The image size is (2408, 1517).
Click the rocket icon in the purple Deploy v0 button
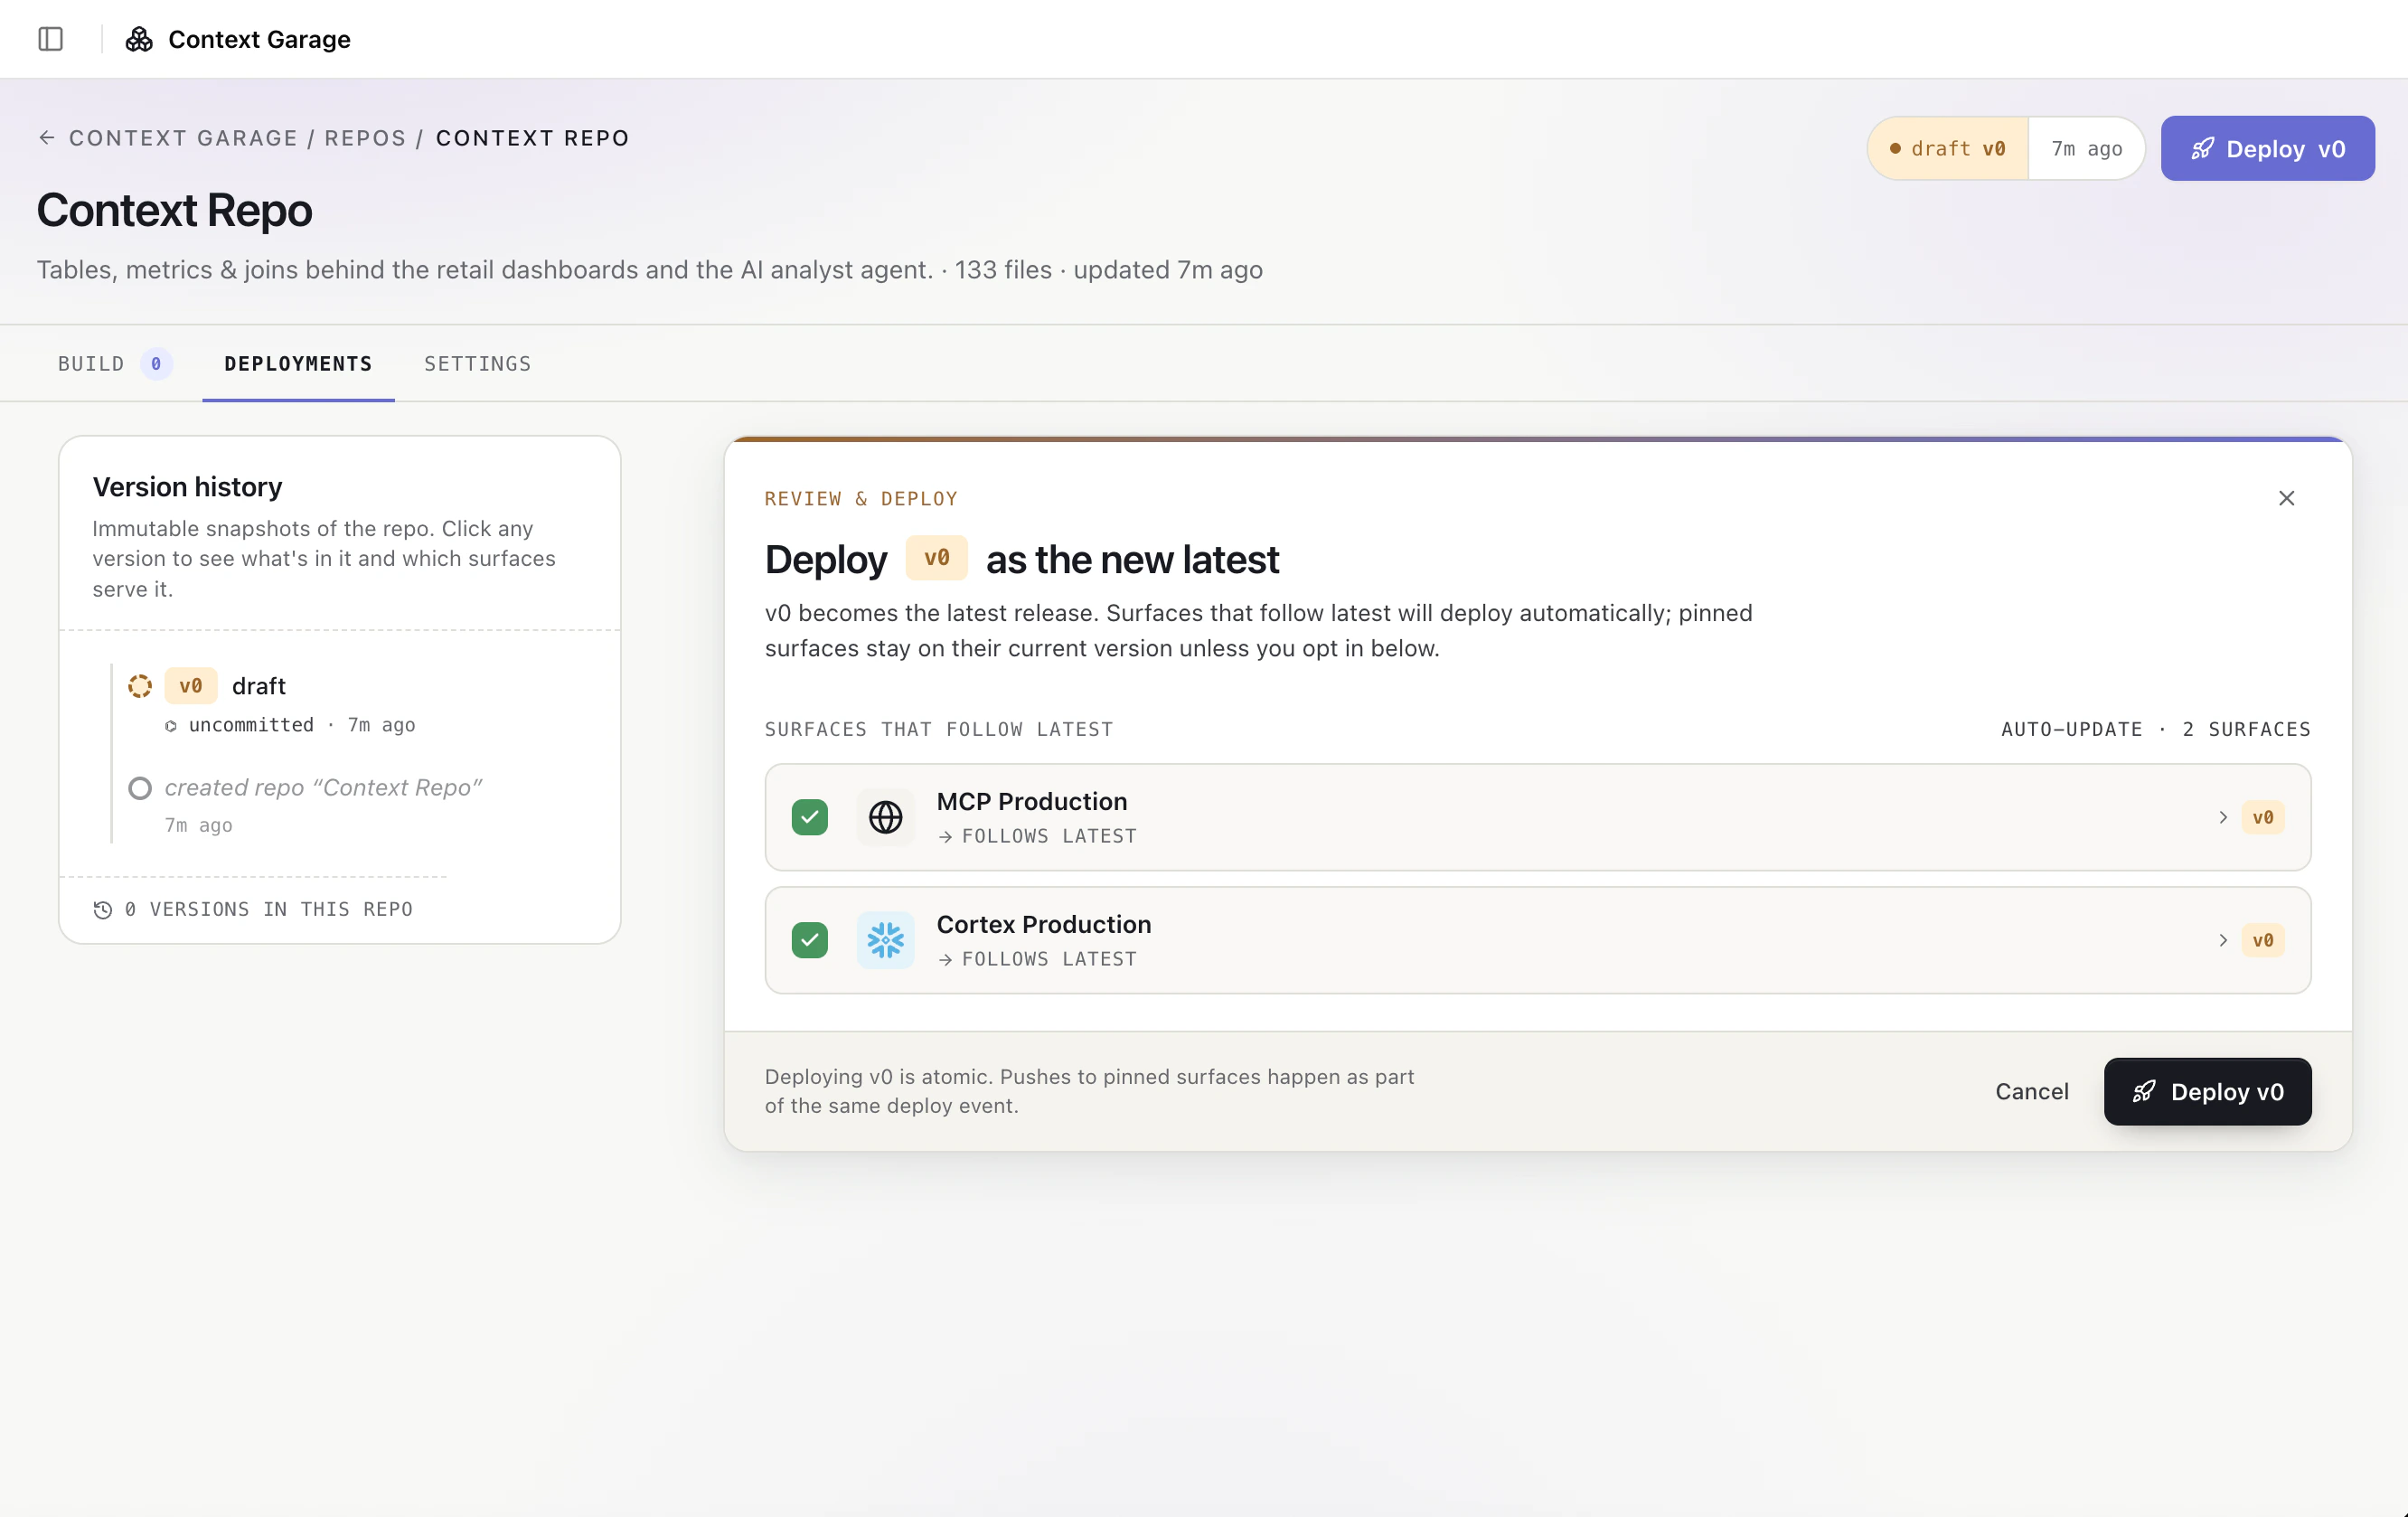tap(2202, 149)
